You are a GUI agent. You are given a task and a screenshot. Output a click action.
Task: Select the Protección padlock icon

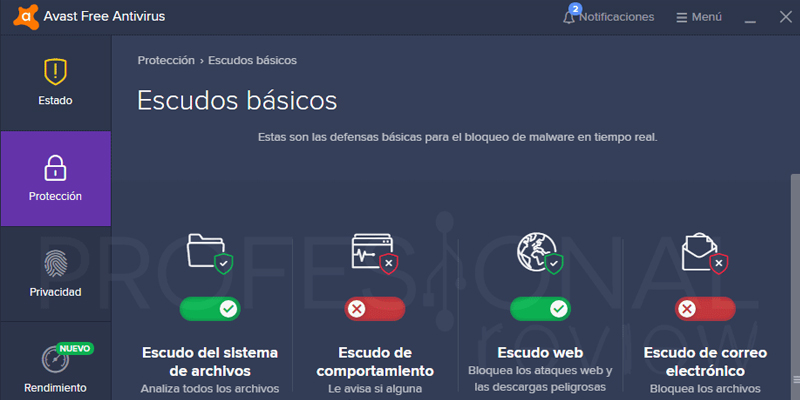pos(55,168)
